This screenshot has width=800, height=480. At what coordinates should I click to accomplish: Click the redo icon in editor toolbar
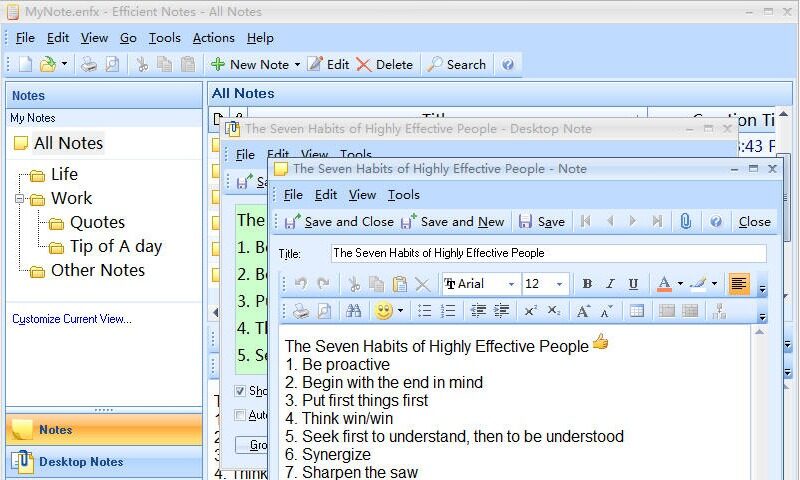323,284
